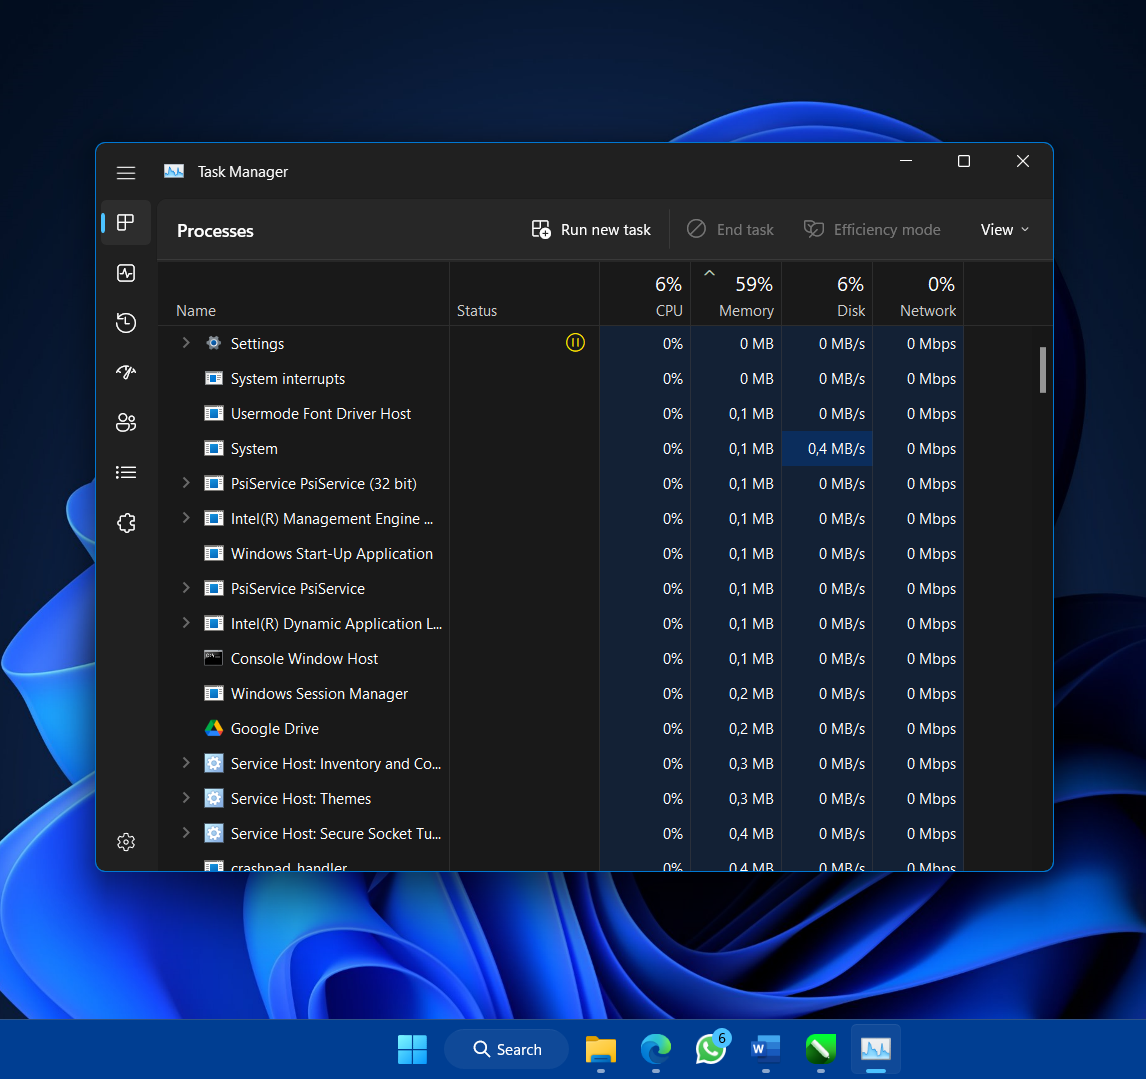Select the Windows Session Manager row
1146x1079 pixels.
point(561,694)
